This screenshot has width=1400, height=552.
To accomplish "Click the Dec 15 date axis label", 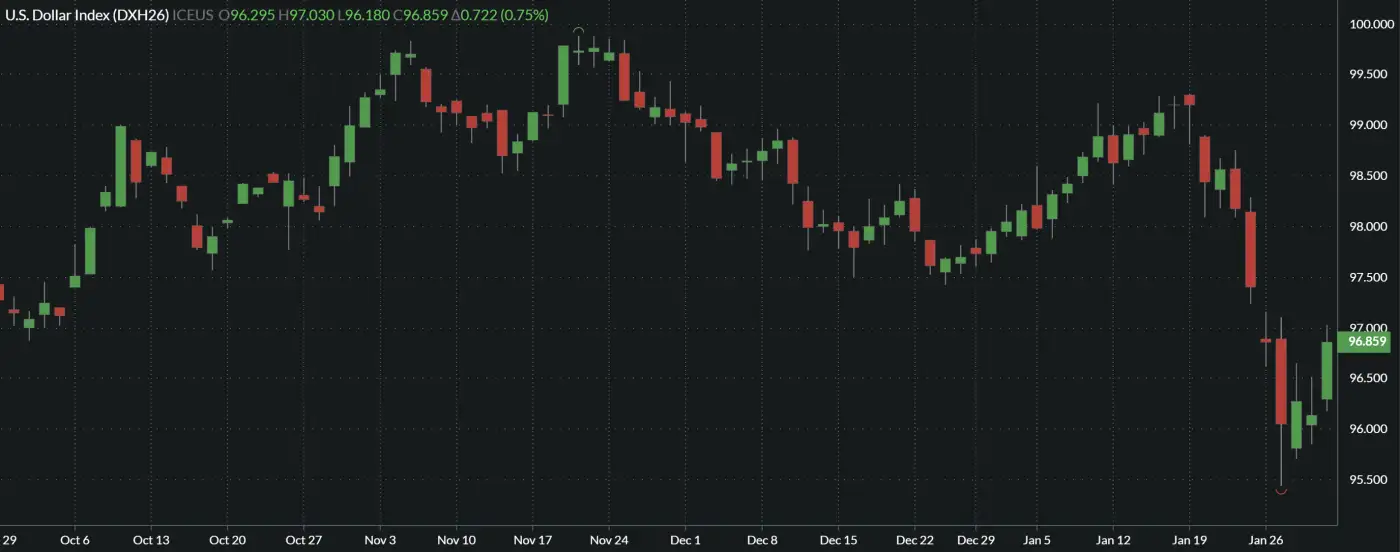I will (838, 540).
